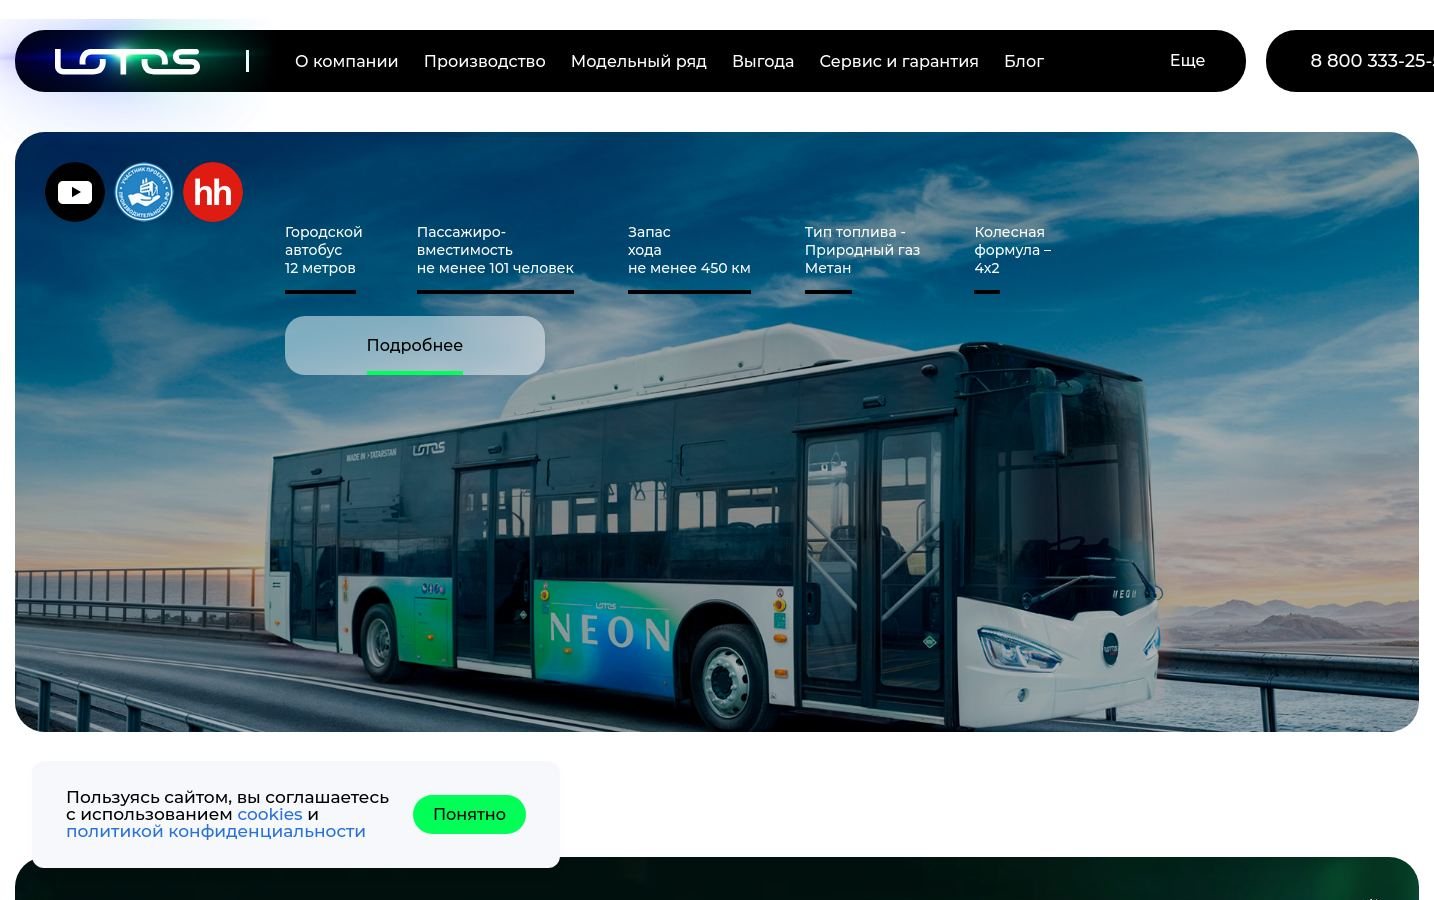
Task: Open the О компании menu
Action: click(346, 61)
